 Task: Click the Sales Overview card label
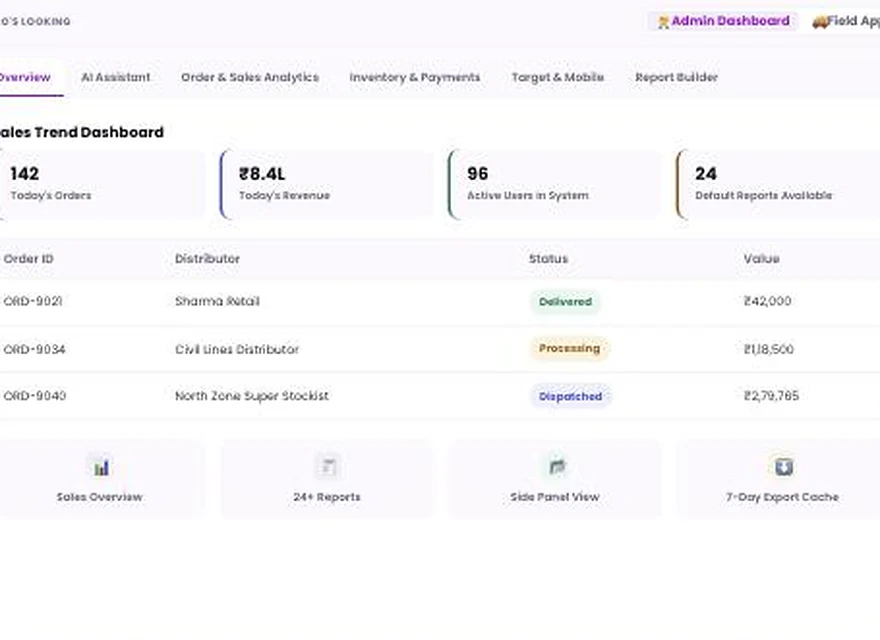click(99, 497)
